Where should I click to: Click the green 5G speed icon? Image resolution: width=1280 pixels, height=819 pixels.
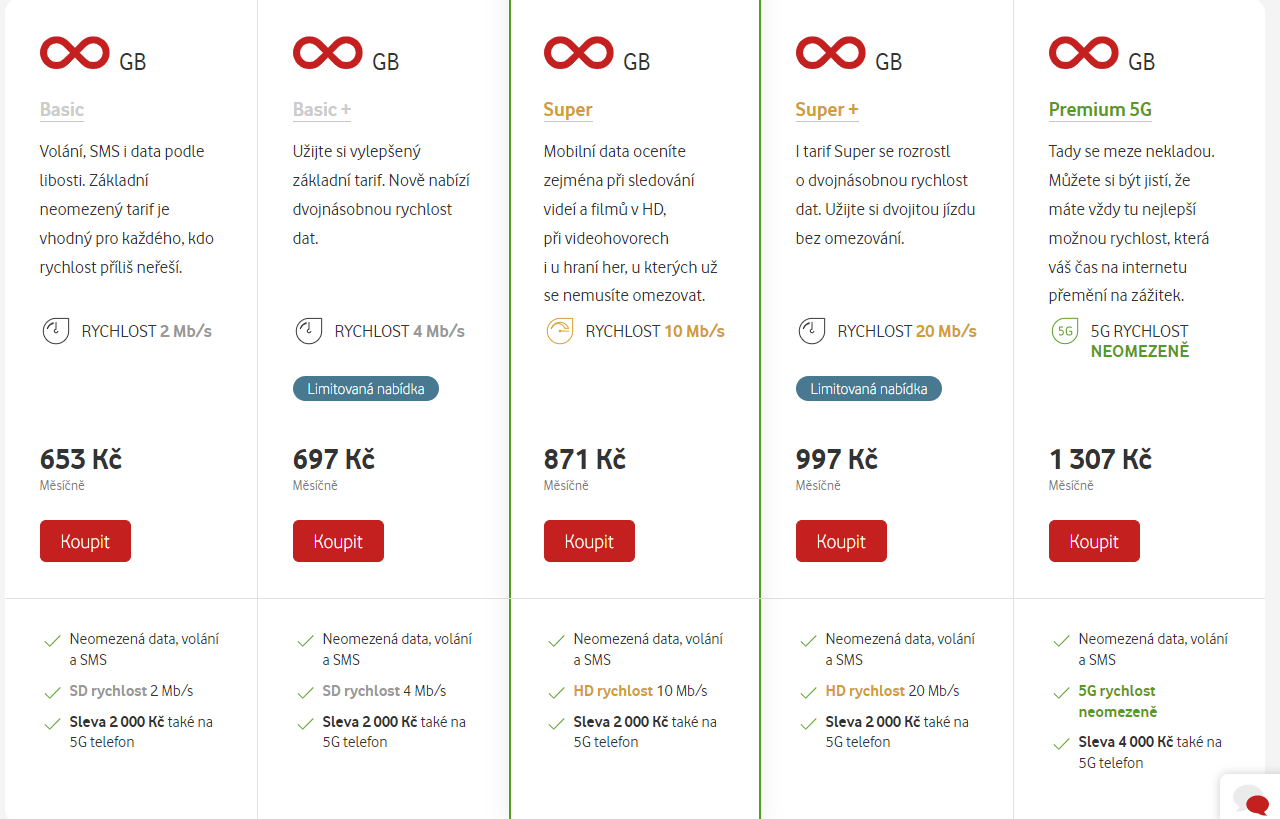point(1065,331)
